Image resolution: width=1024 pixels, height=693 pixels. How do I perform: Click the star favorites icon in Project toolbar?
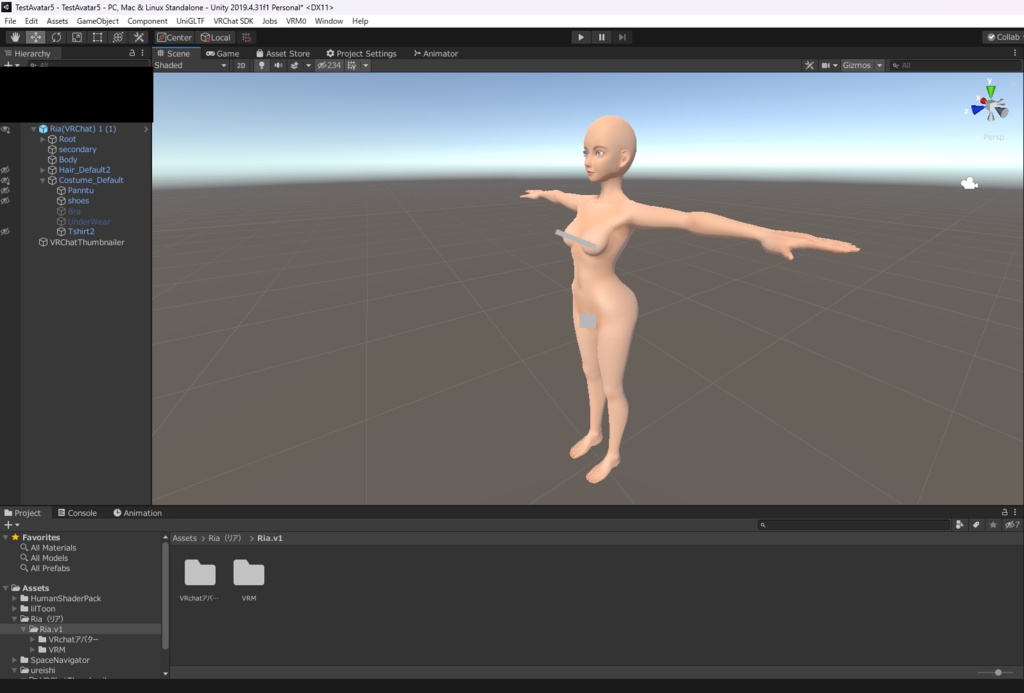993,524
